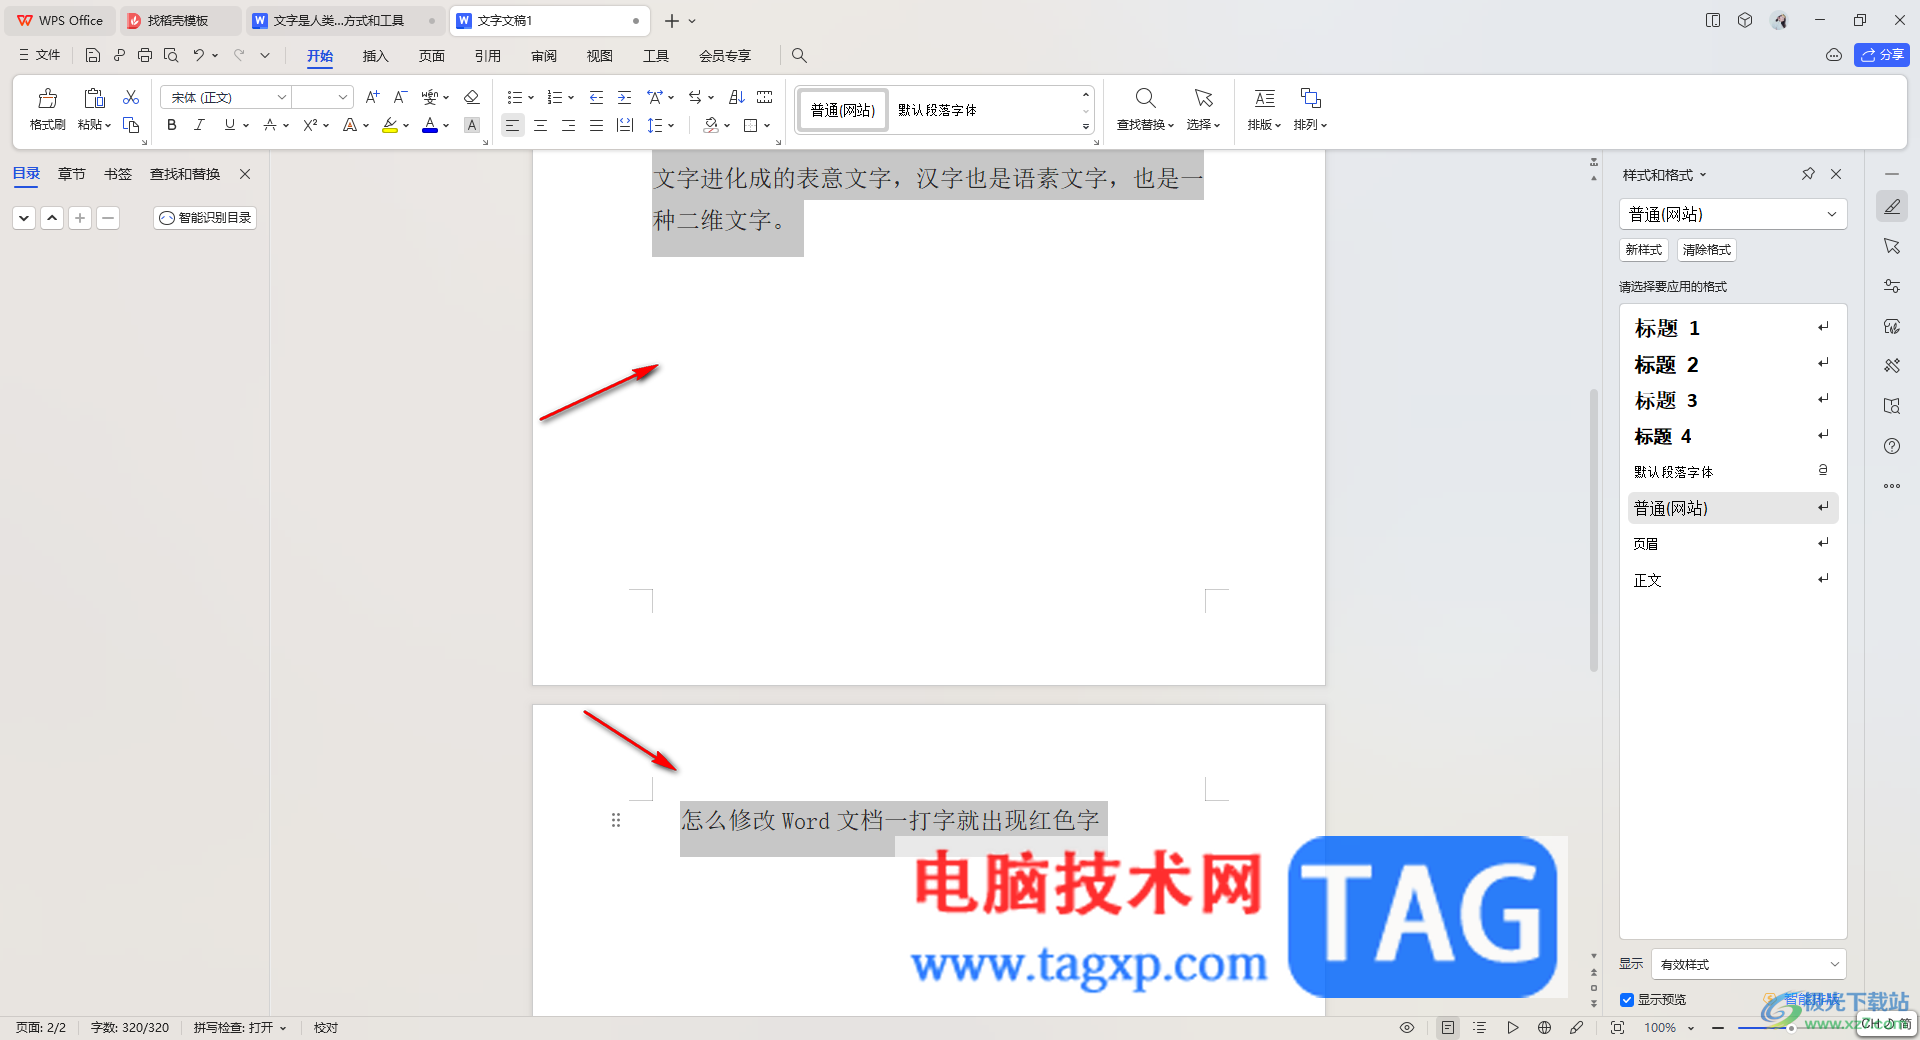Apply justify alignment

click(596, 125)
